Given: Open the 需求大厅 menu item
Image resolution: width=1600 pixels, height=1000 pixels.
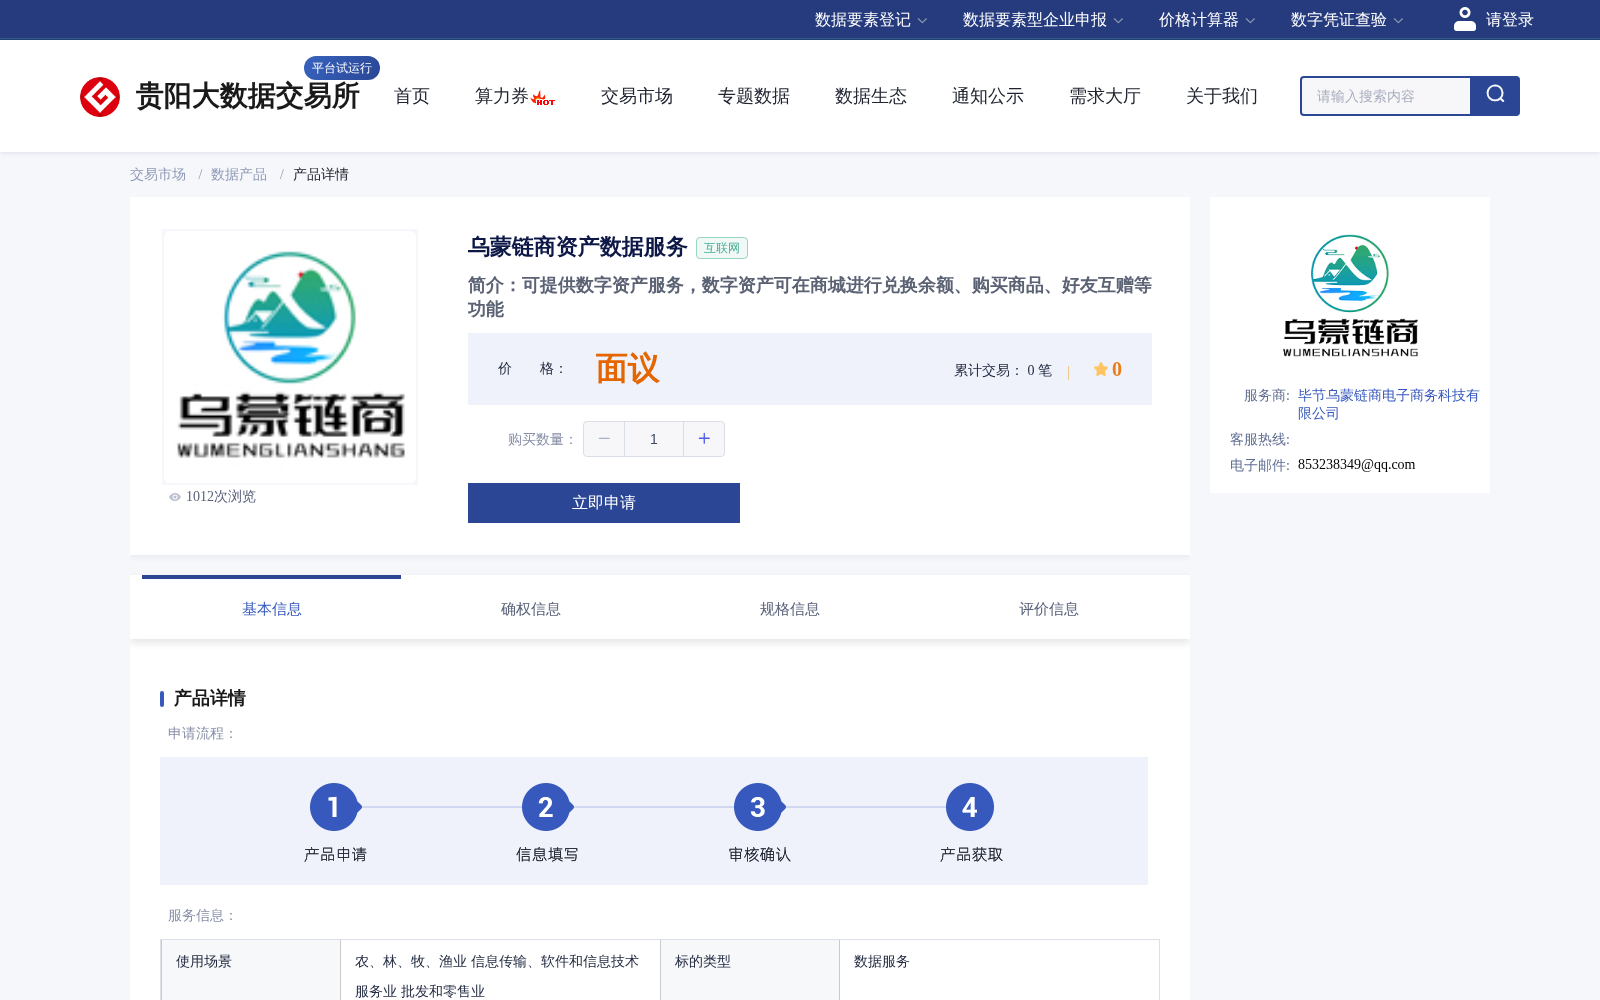Looking at the screenshot, I should point(1105,96).
